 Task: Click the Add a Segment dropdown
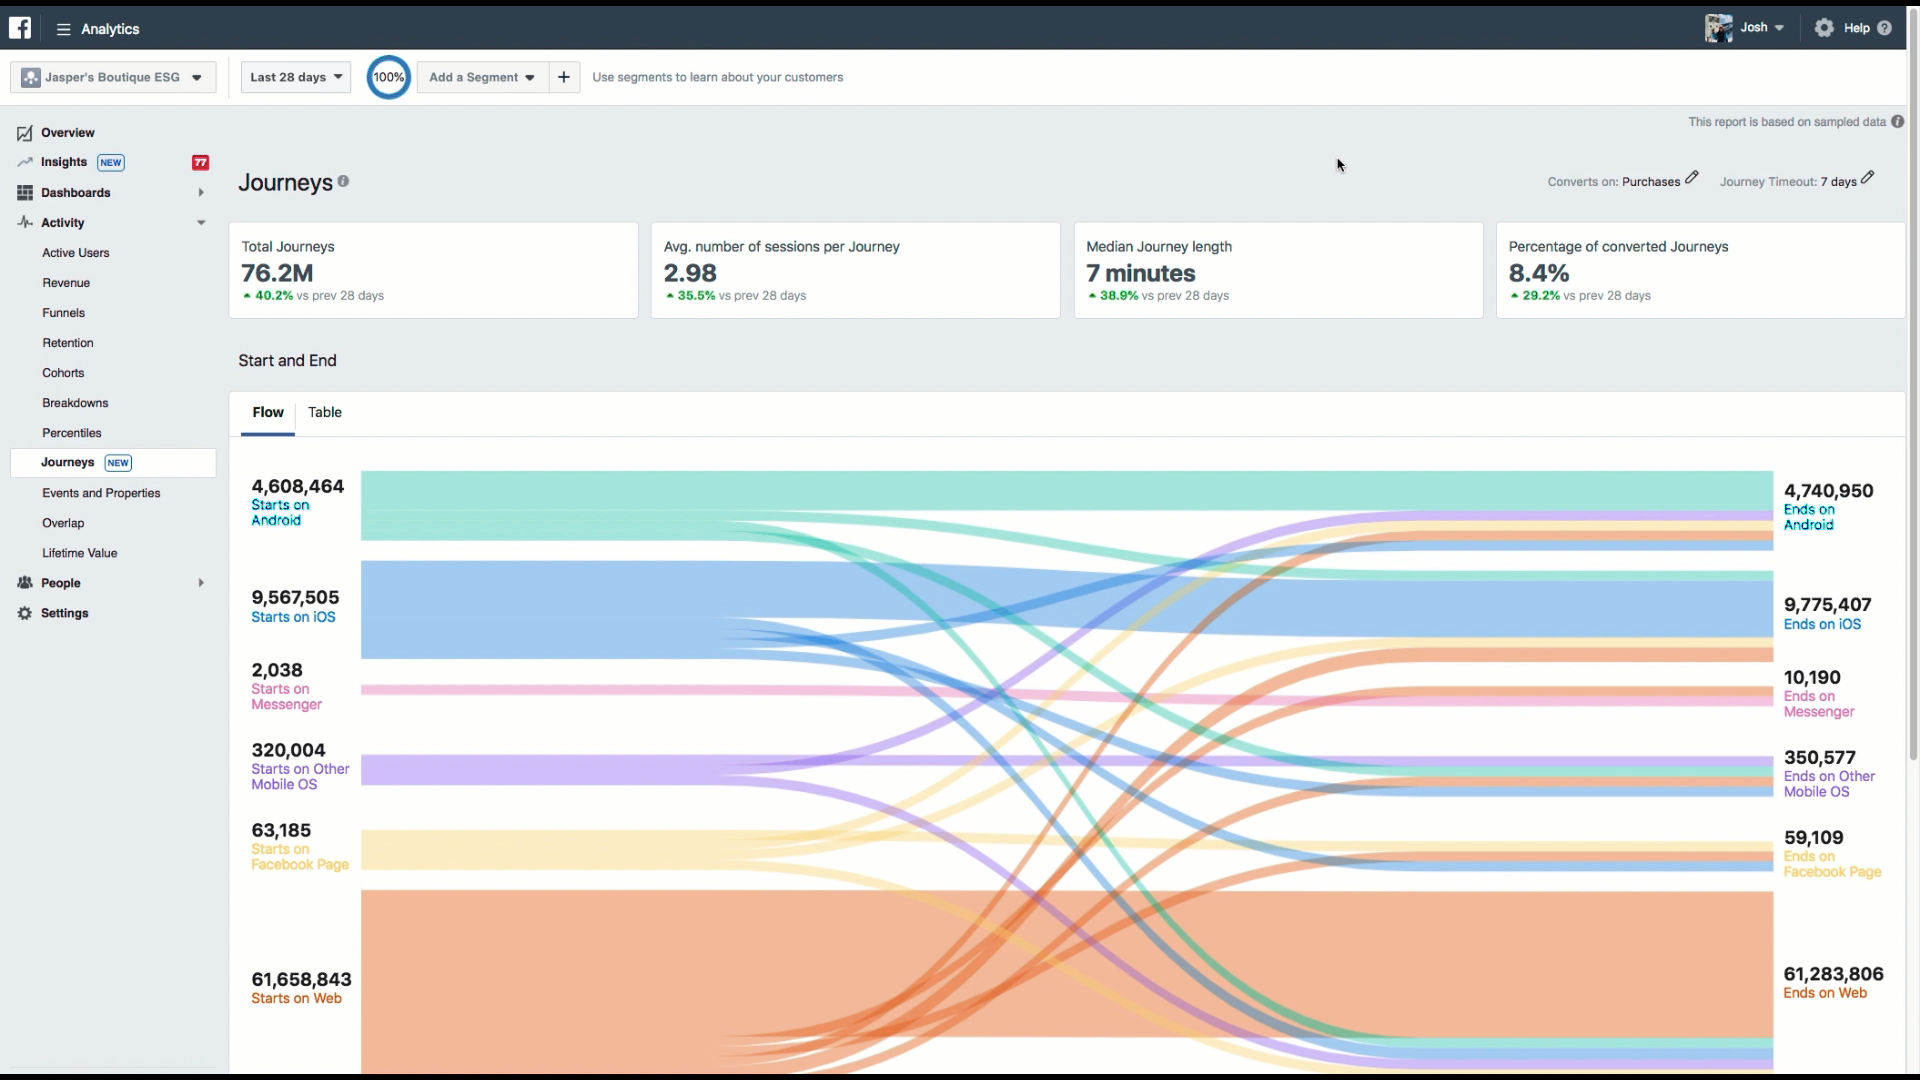click(481, 76)
